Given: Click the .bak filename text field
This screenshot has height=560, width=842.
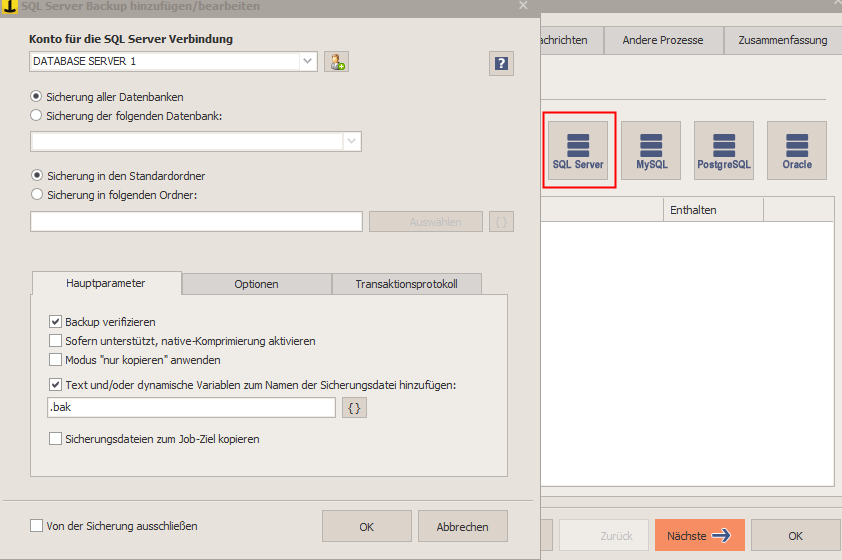Looking at the screenshot, I should pos(191,408).
